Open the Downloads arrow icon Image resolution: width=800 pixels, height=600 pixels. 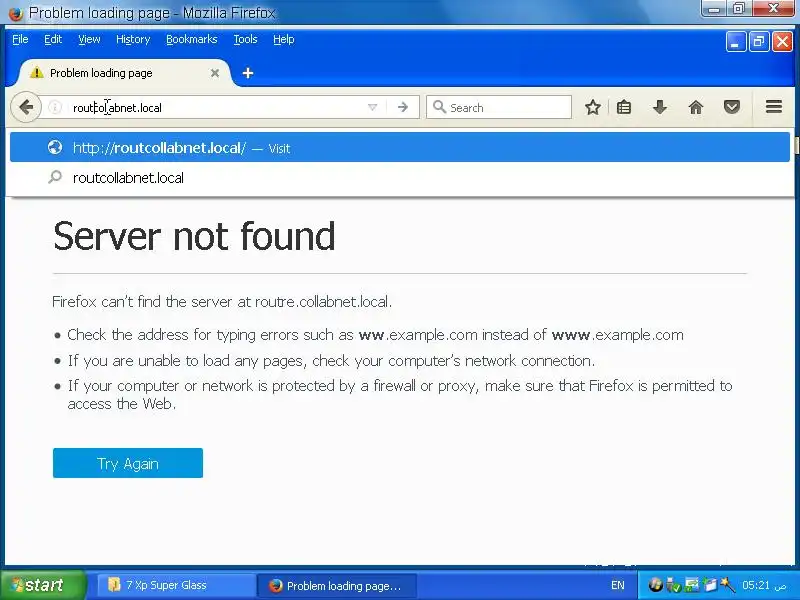click(x=660, y=107)
